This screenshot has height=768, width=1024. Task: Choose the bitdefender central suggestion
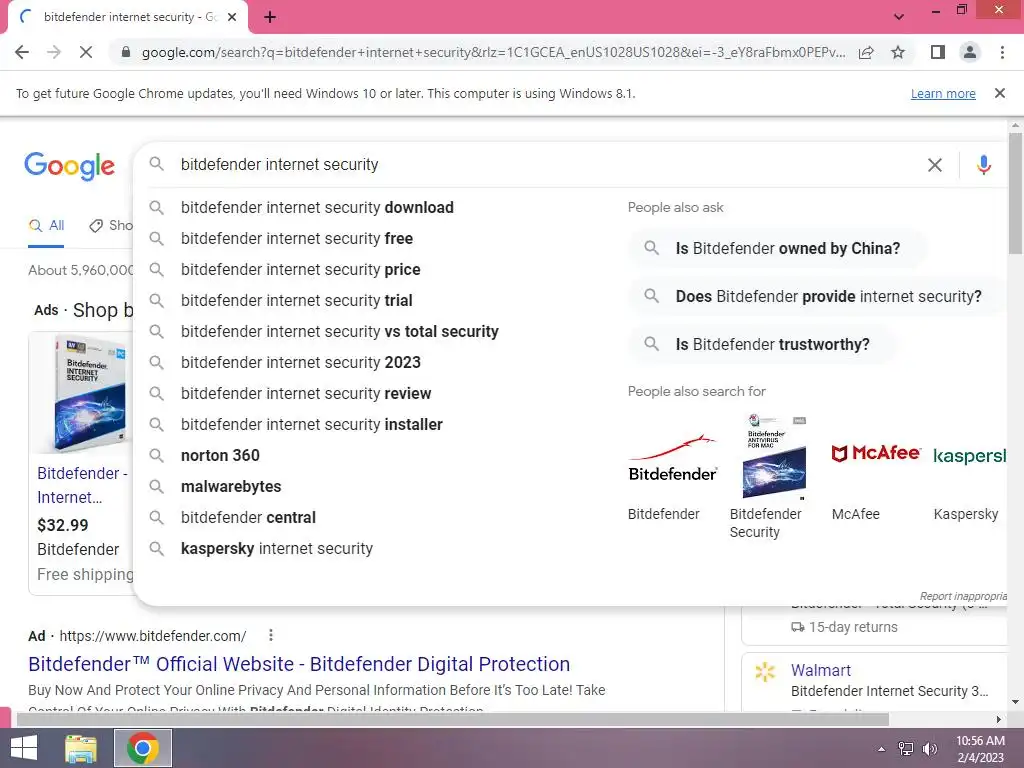pos(248,517)
